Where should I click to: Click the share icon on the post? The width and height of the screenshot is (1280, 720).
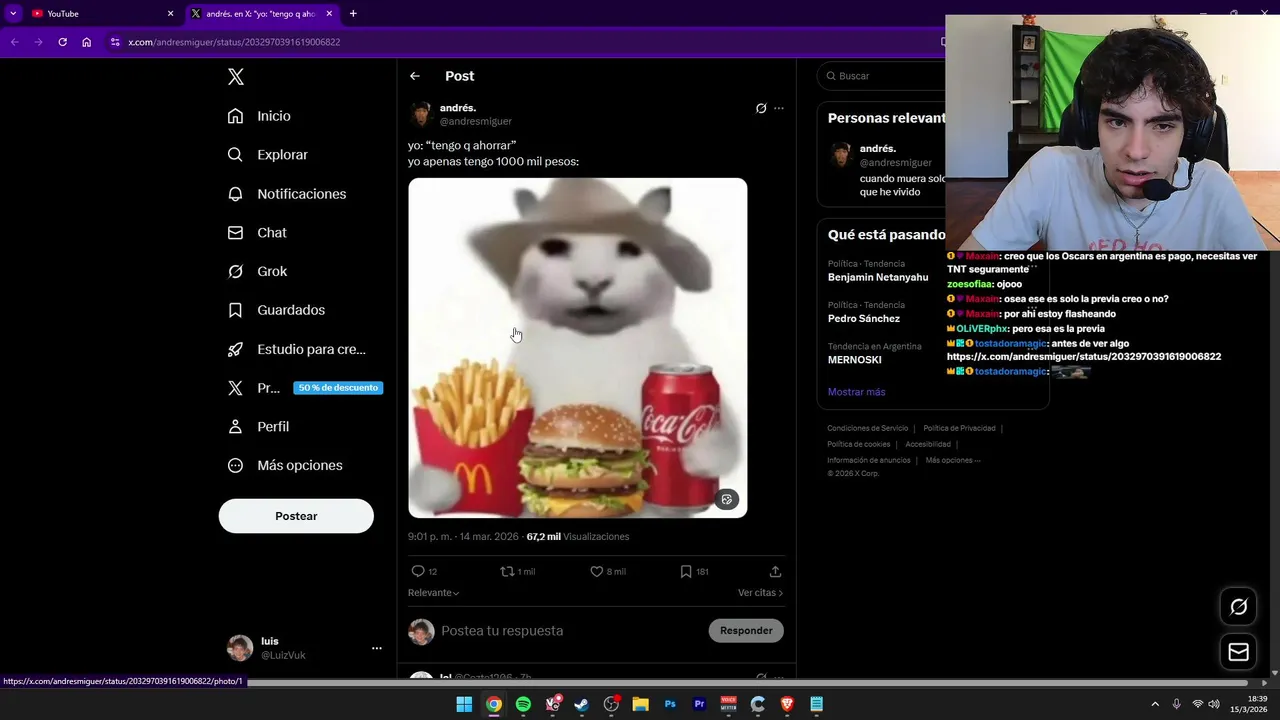click(775, 572)
